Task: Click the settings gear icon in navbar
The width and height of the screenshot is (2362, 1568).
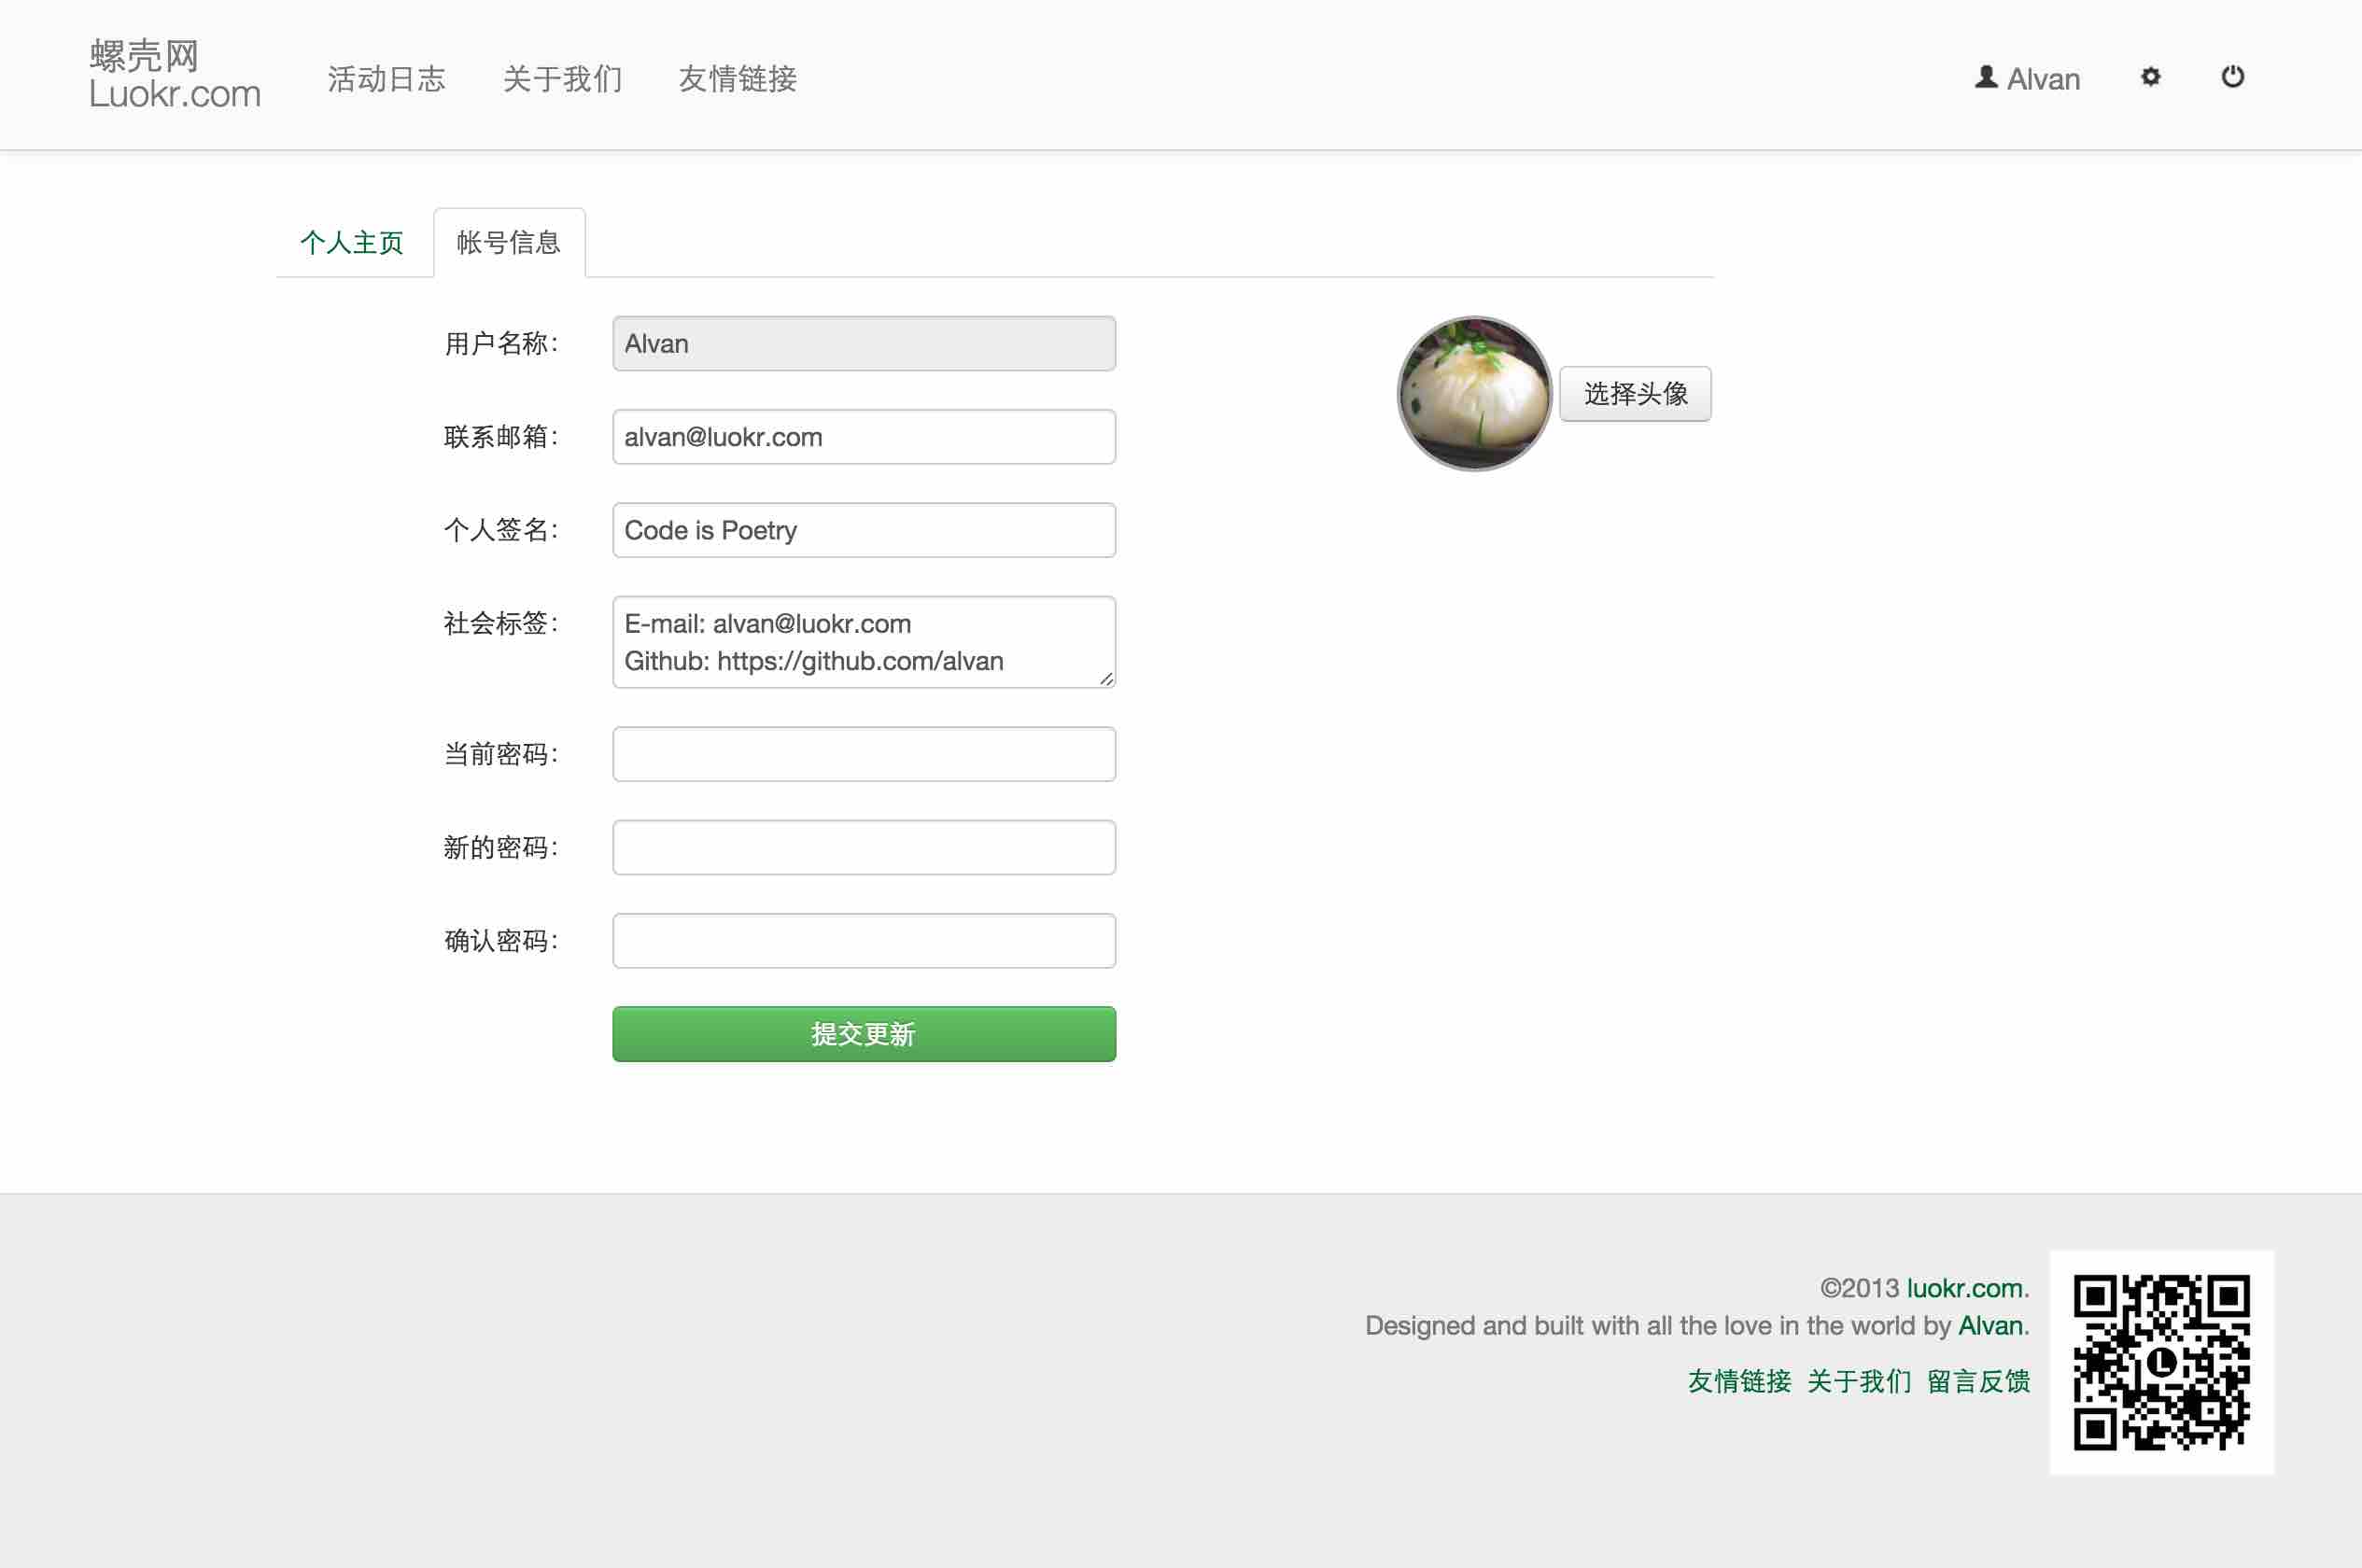Action: [2150, 77]
